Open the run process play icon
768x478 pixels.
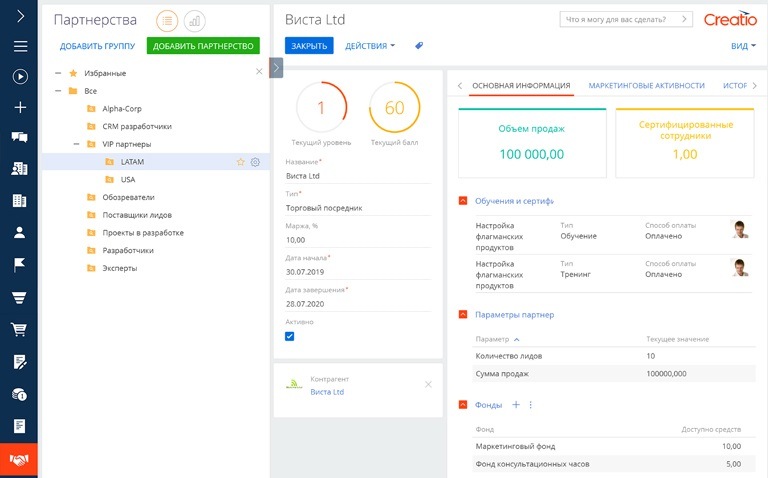click(x=20, y=76)
